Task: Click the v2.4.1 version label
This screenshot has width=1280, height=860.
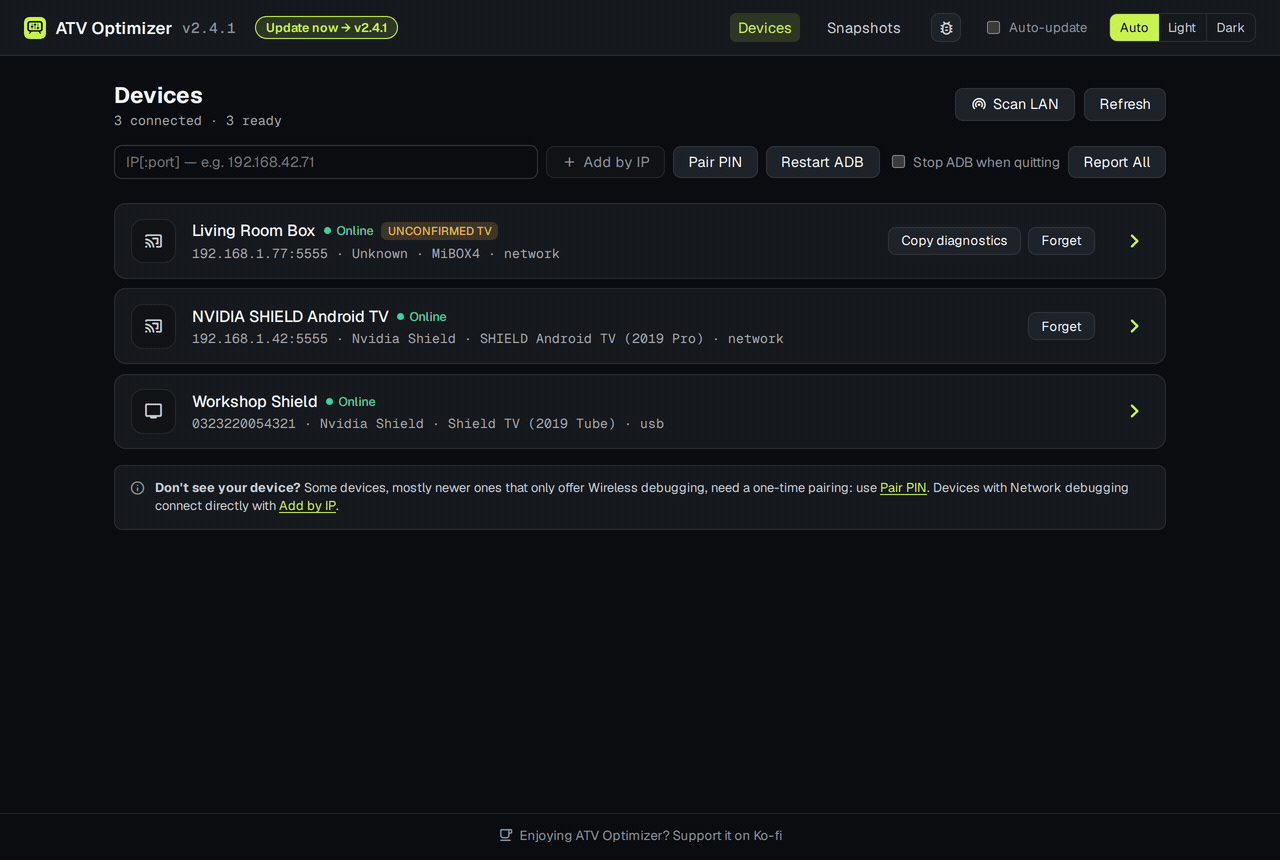Action: coord(209,28)
